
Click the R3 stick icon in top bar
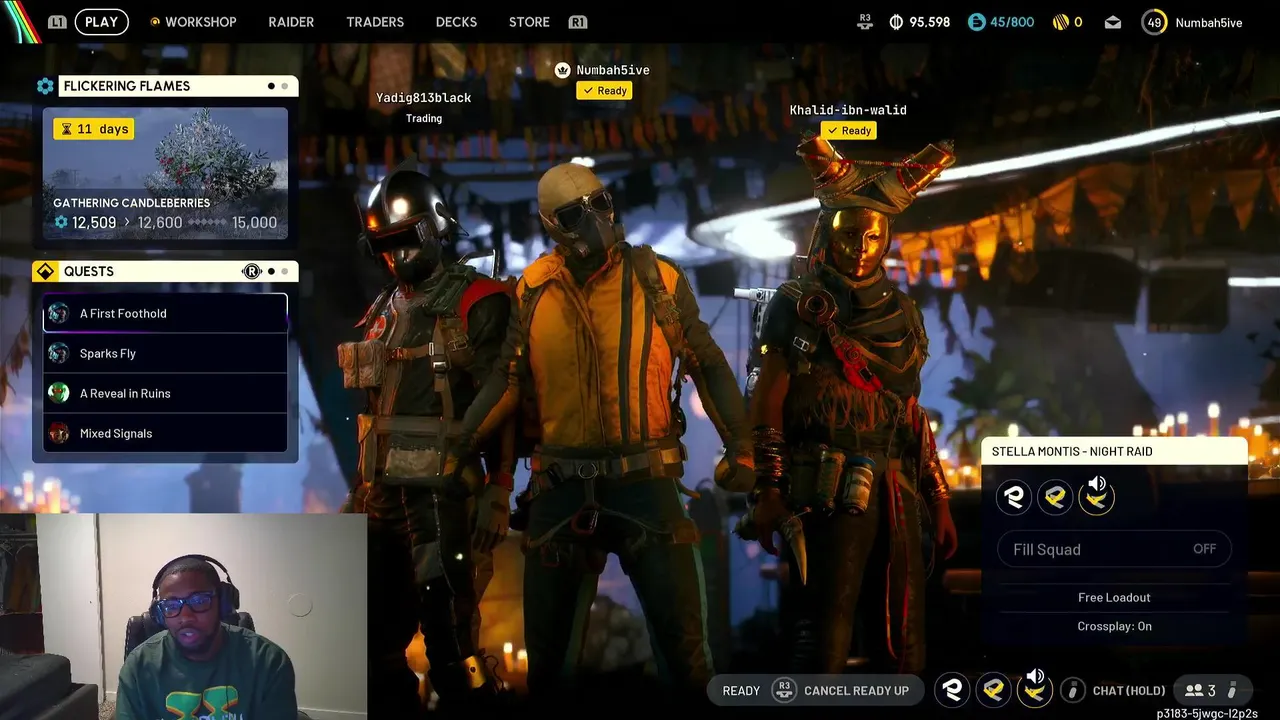click(x=865, y=22)
